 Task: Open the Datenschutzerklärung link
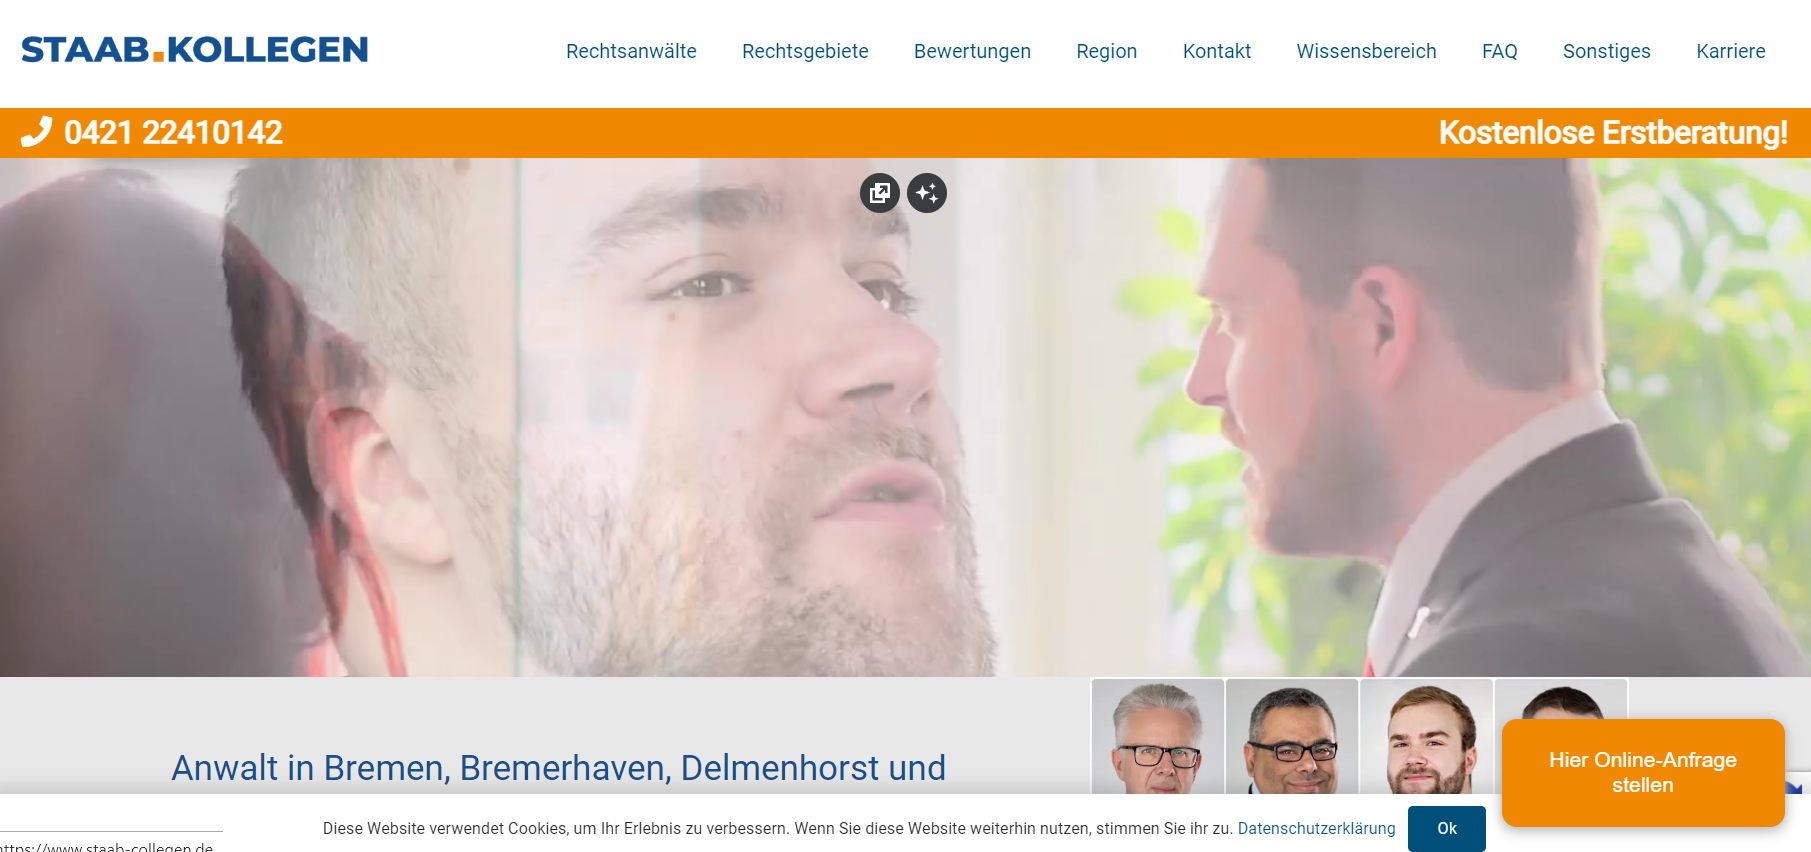pos(1316,828)
